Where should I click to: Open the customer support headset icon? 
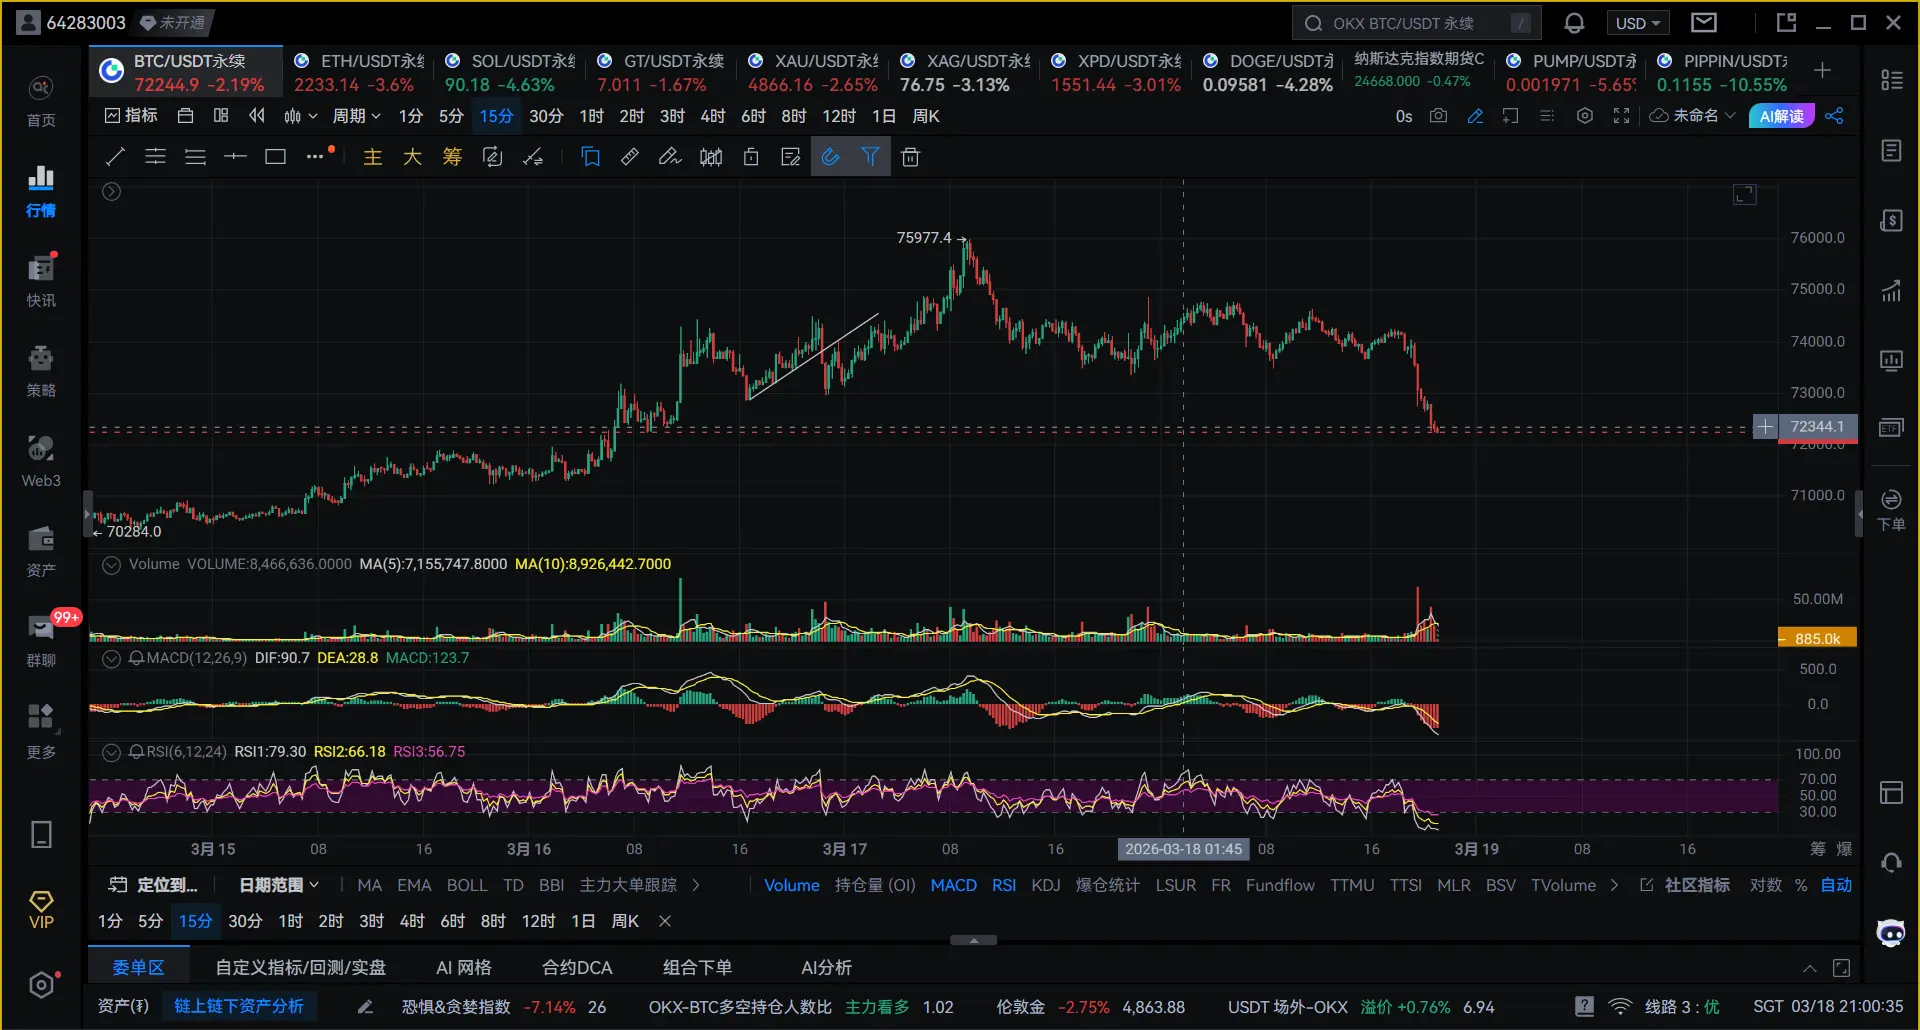coord(1891,862)
